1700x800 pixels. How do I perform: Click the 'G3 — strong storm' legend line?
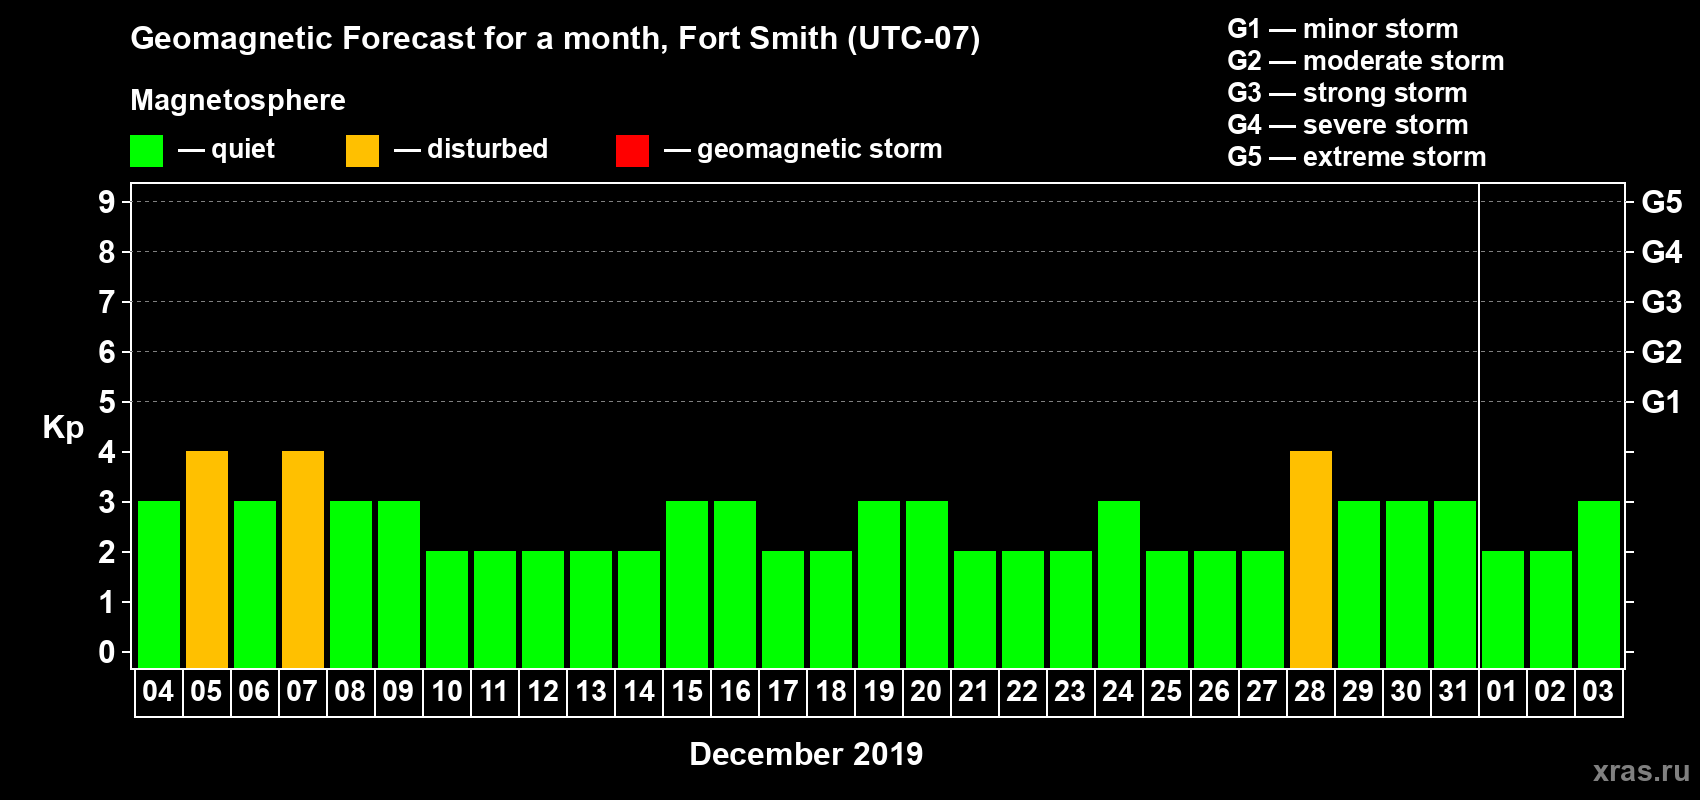(1347, 93)
